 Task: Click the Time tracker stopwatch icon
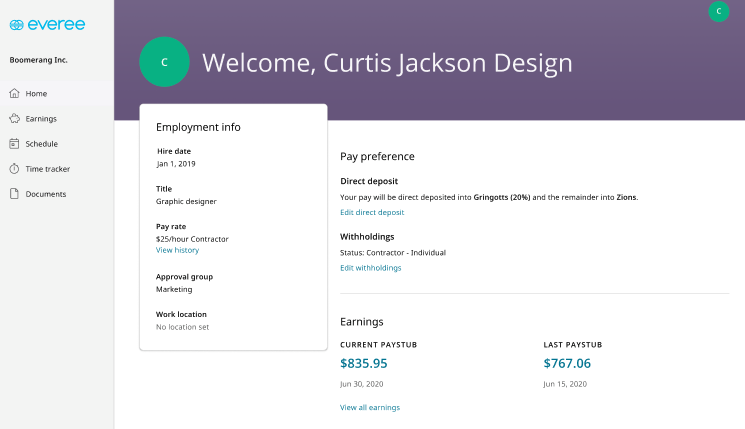click(14, 169)
